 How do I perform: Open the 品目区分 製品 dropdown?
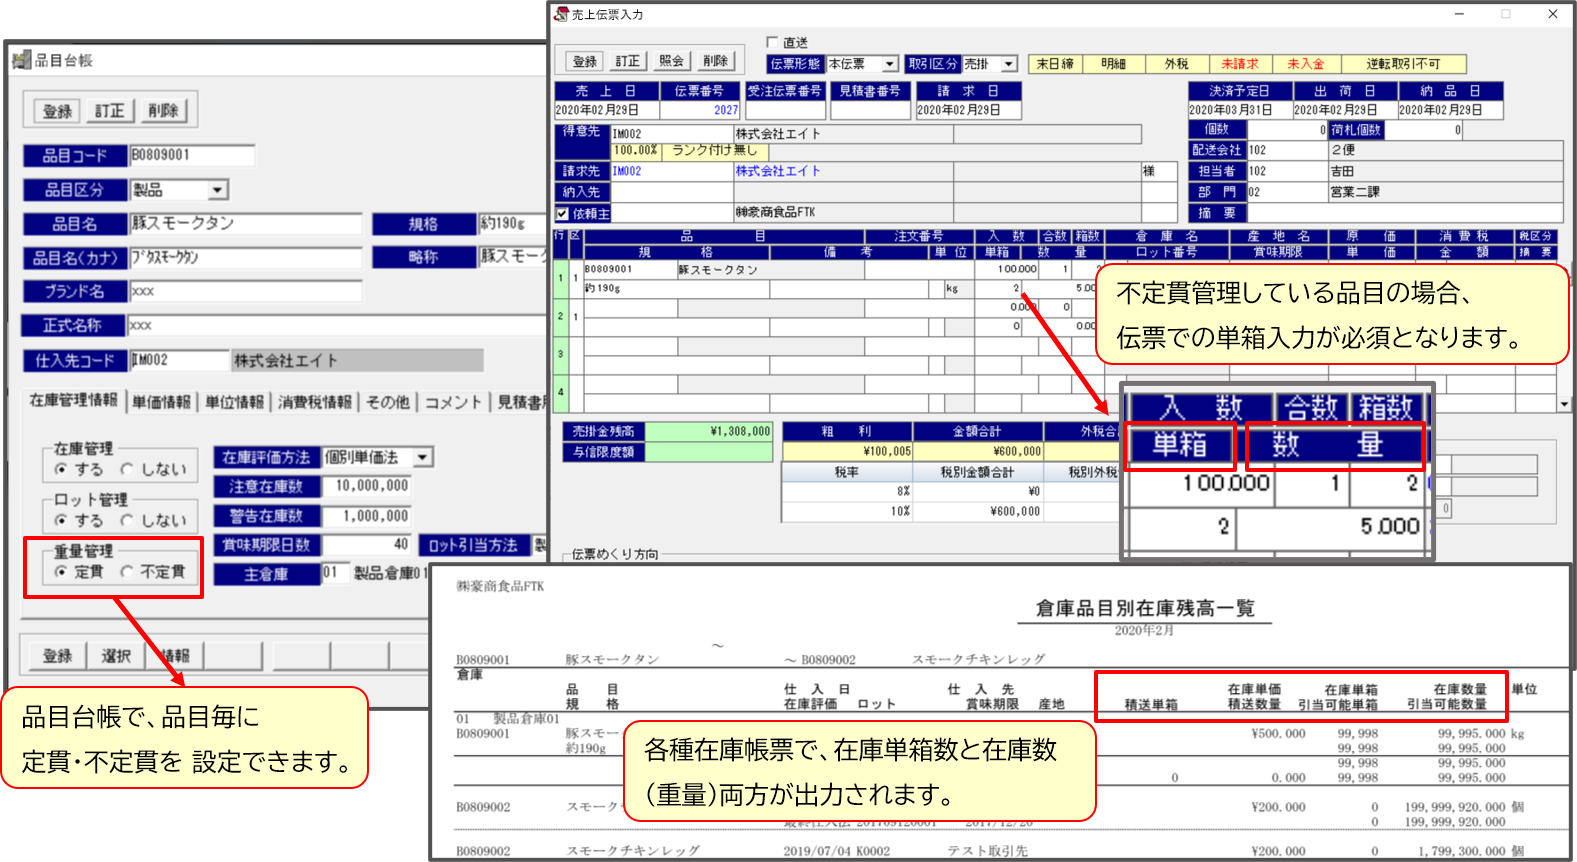pos(218,190)
